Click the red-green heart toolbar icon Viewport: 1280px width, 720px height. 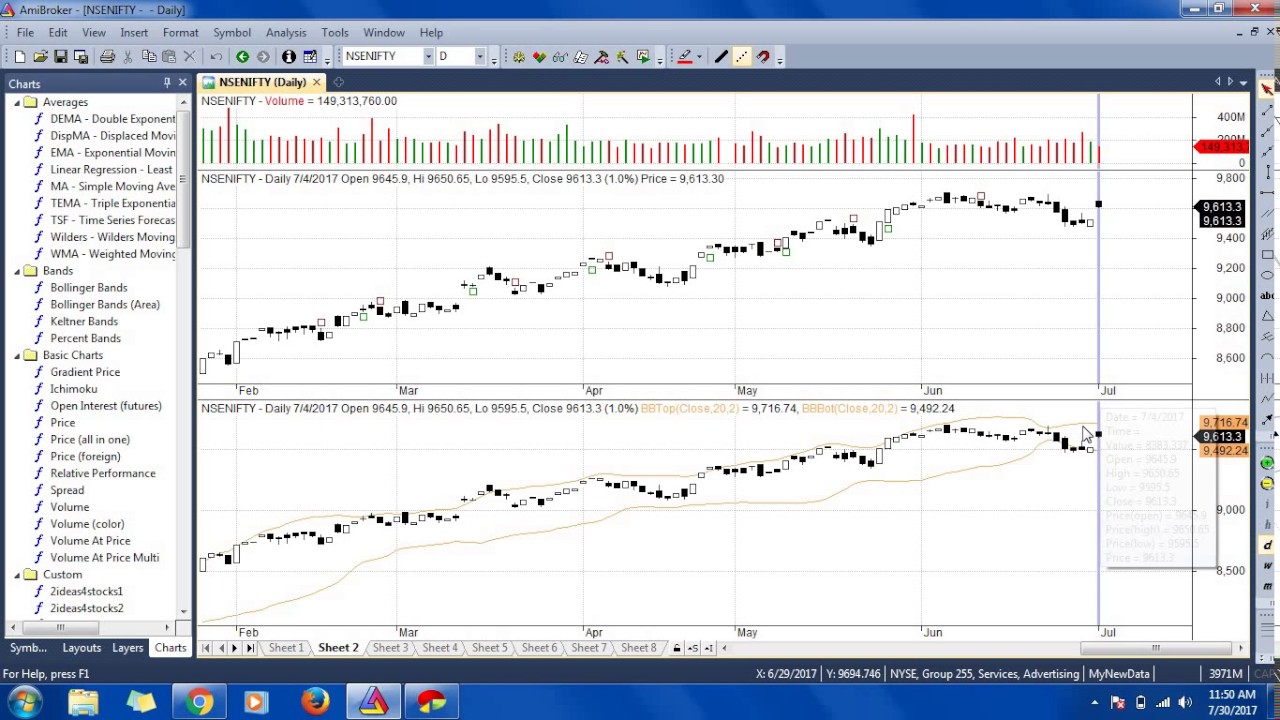[539, 57]
